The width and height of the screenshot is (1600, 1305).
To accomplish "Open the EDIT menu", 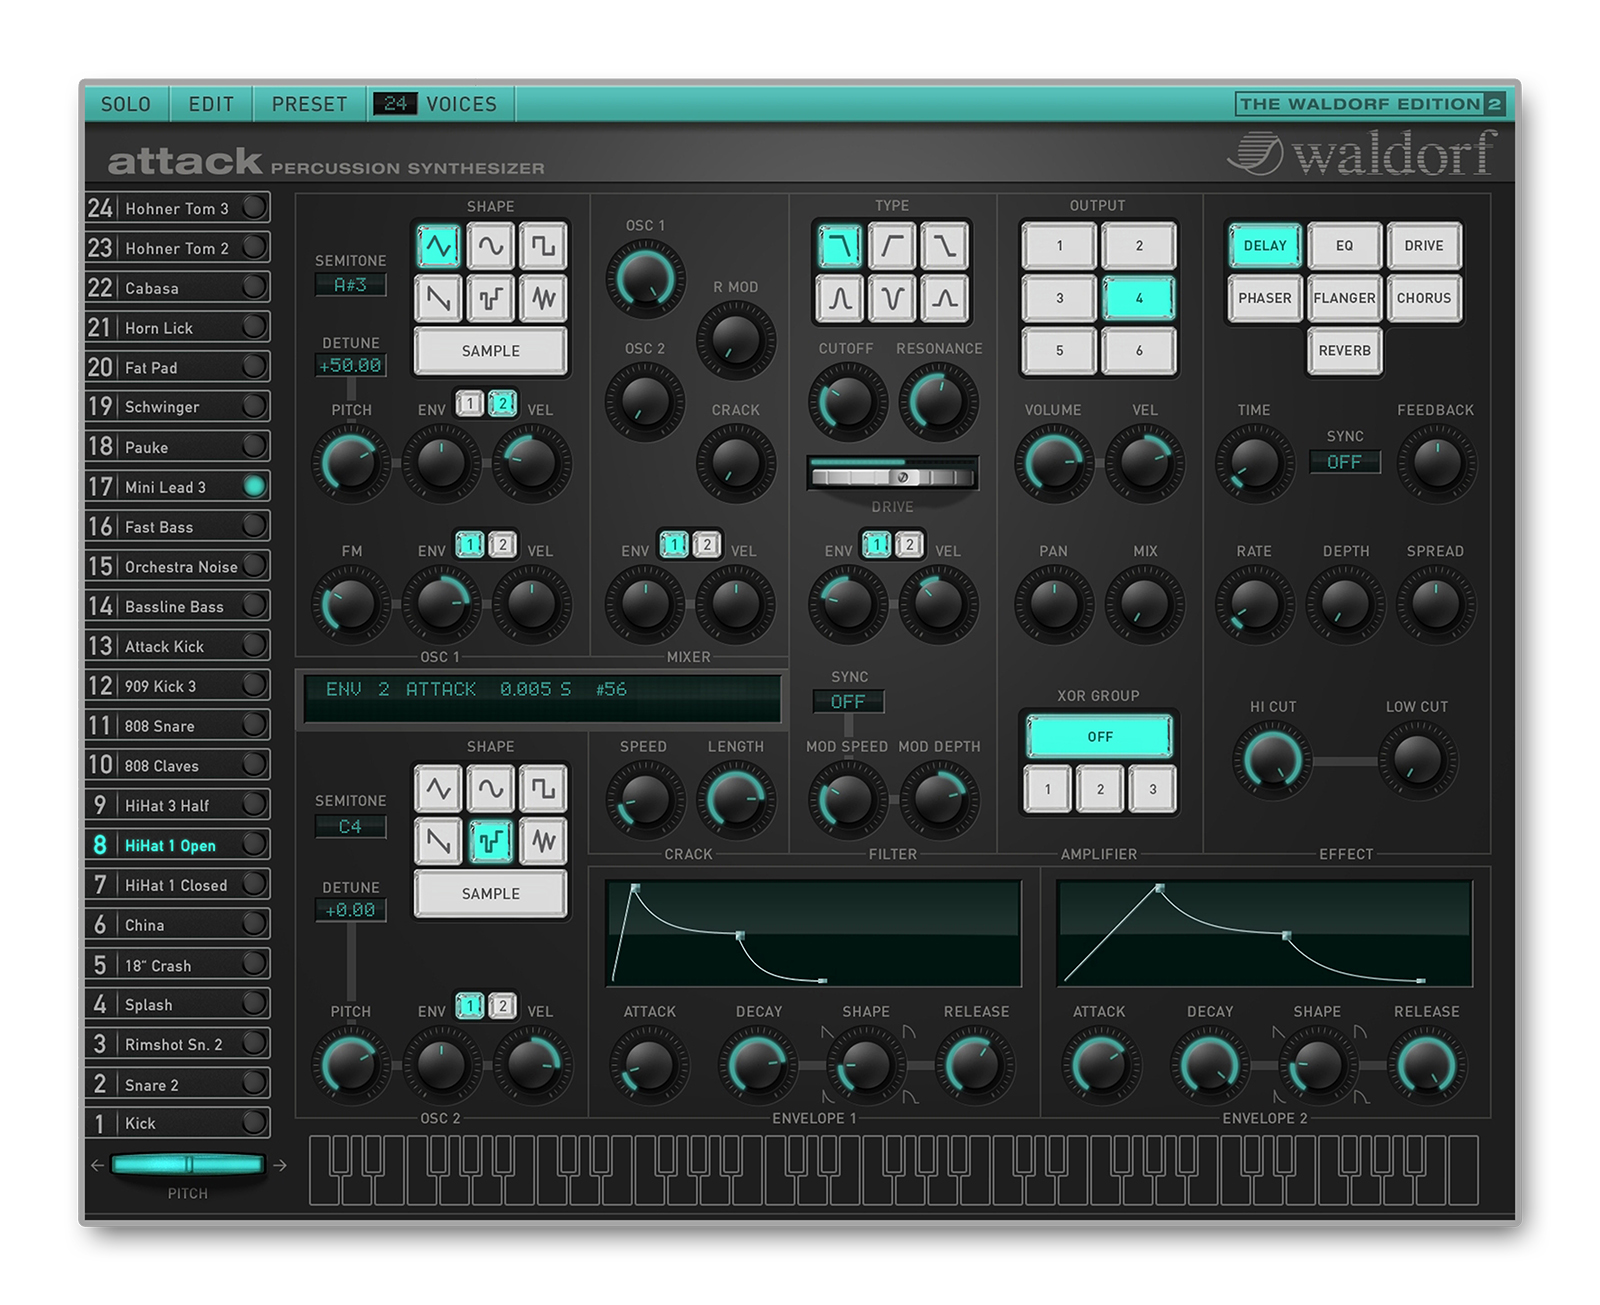I will coord(211,104).
